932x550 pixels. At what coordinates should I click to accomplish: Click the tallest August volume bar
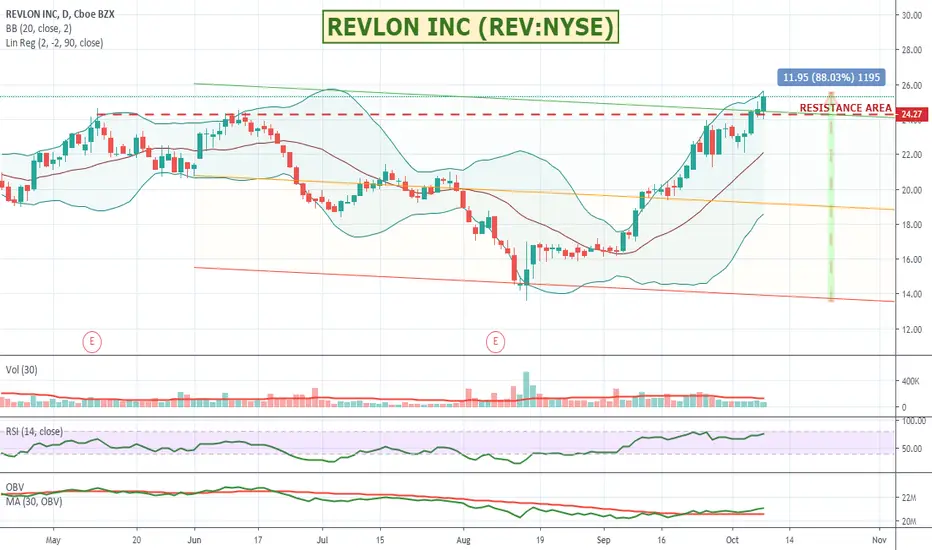[526, 389]
